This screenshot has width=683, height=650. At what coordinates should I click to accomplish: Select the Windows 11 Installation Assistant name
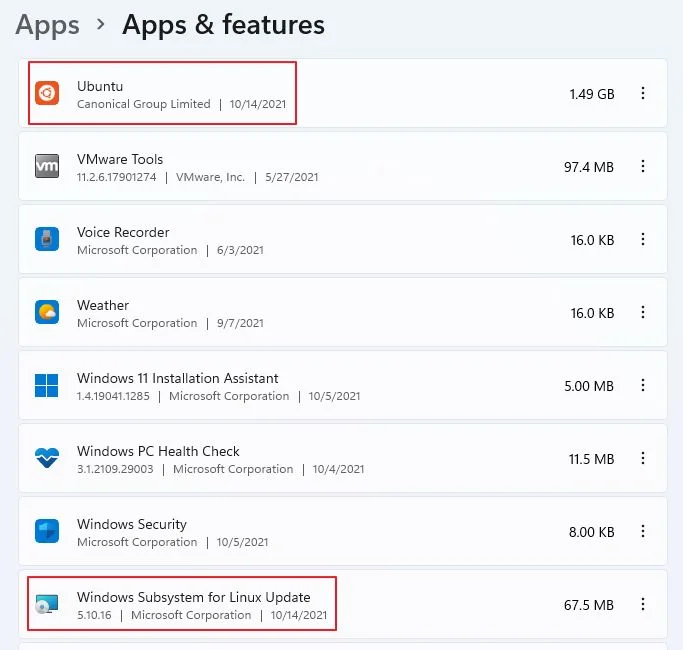coord(178,378)
